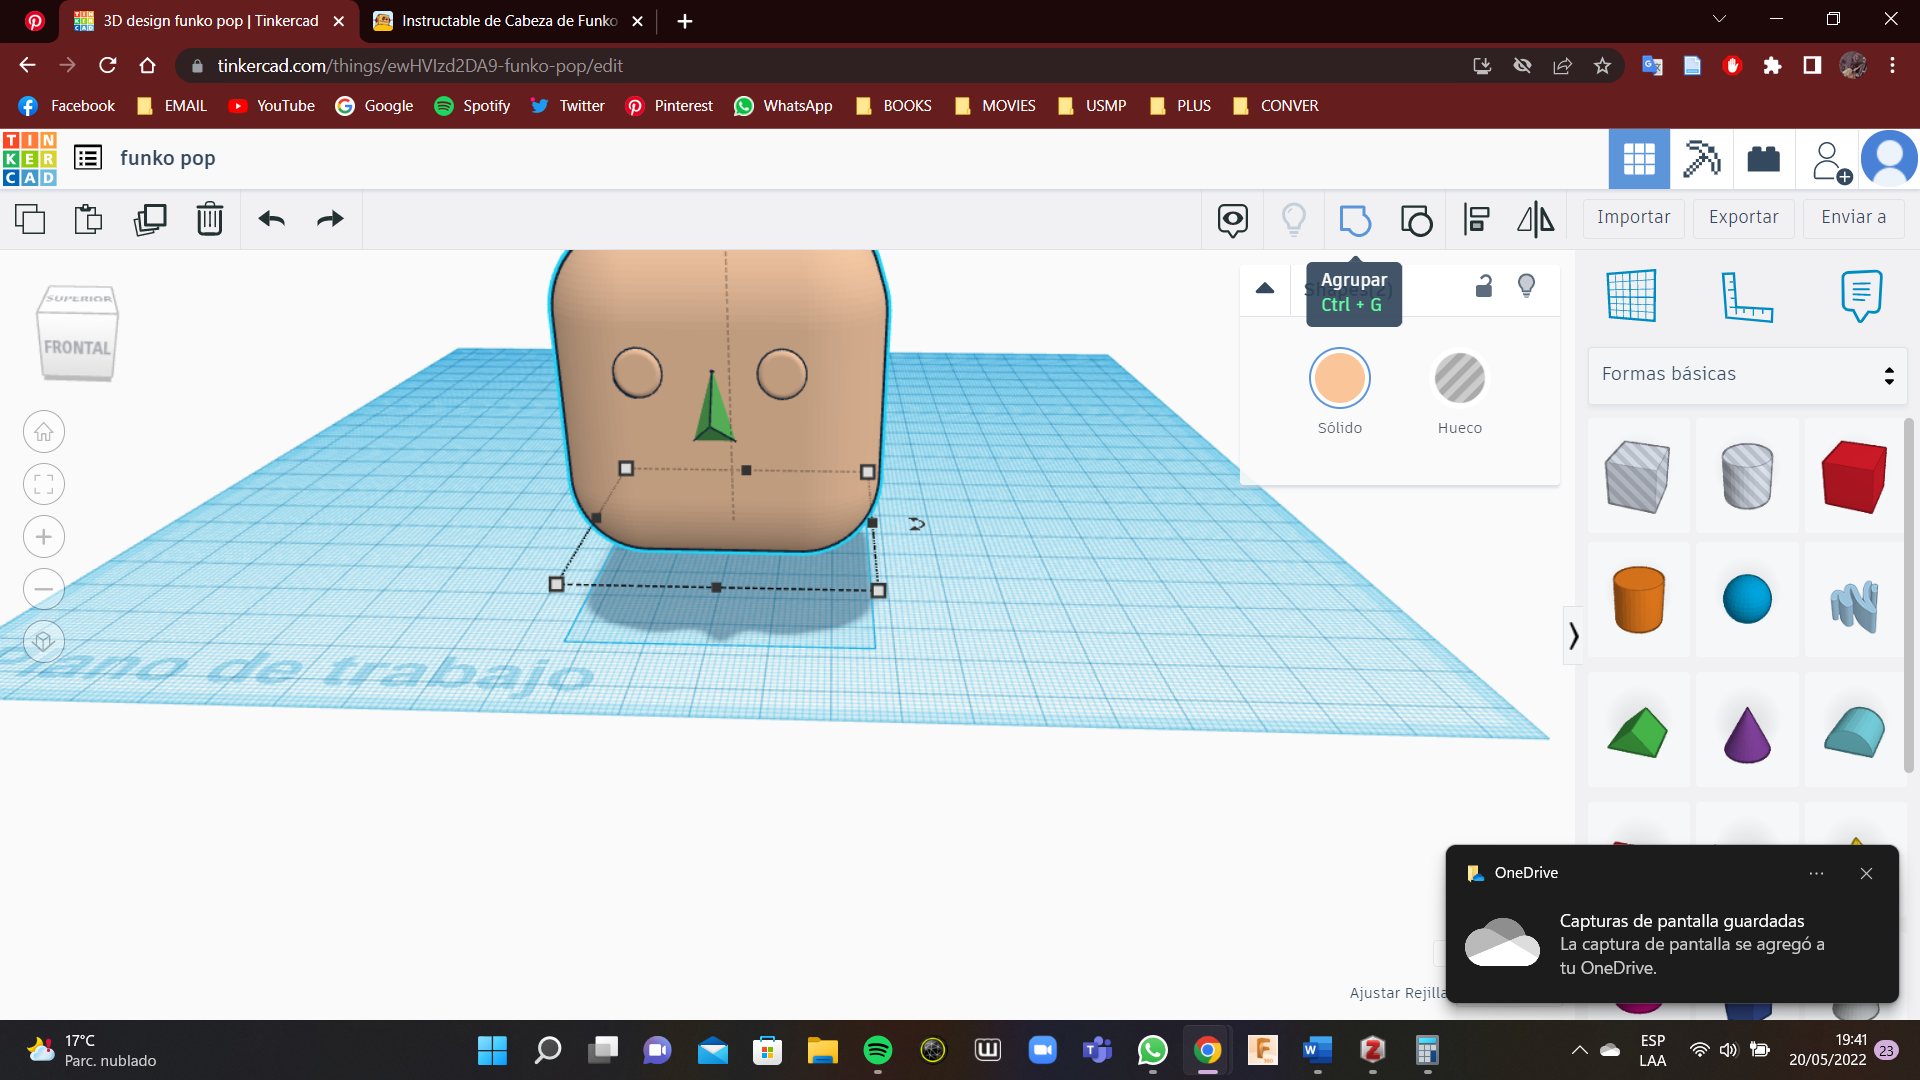The height and width of the screenshot is (1080, 1920).
Task: Switch to Blocks (pickaxe) view
Action: point(1701,159)
